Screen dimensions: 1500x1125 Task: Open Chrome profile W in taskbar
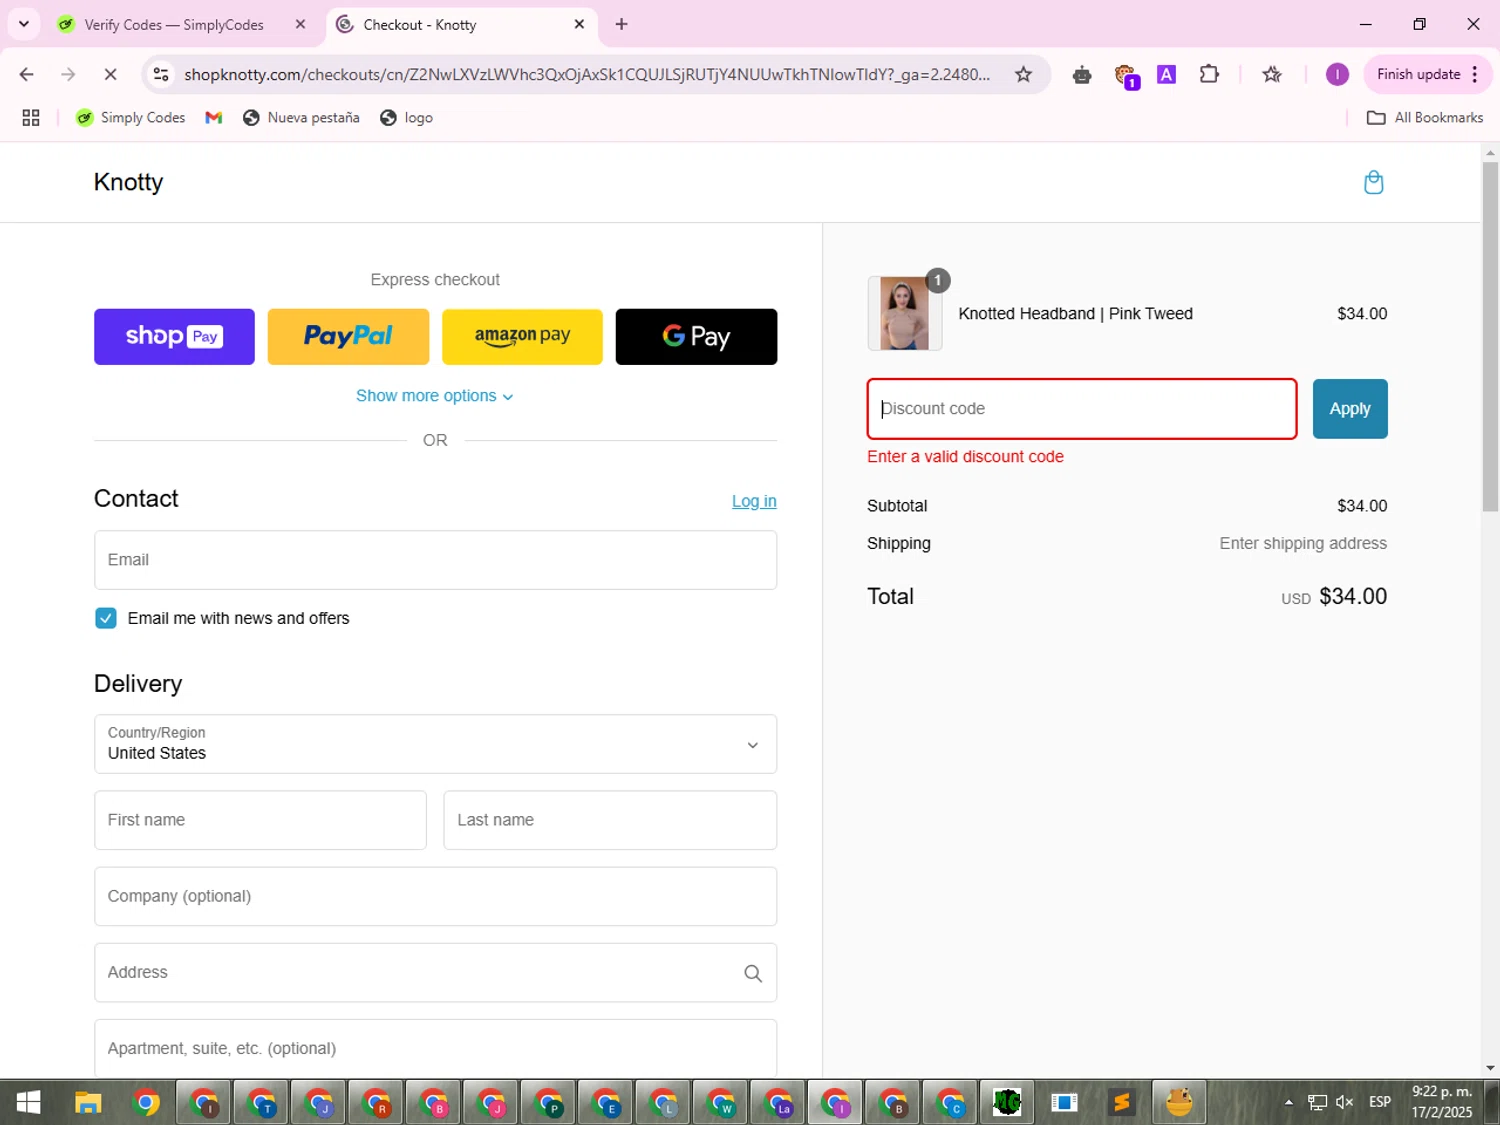[x=720, y=1102]
